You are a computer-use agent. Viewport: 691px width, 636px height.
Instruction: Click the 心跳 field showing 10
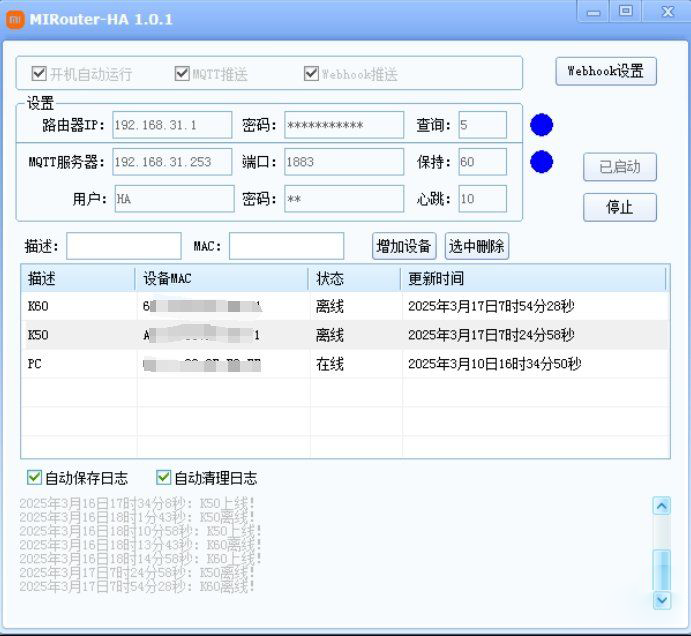coord(483,199)
